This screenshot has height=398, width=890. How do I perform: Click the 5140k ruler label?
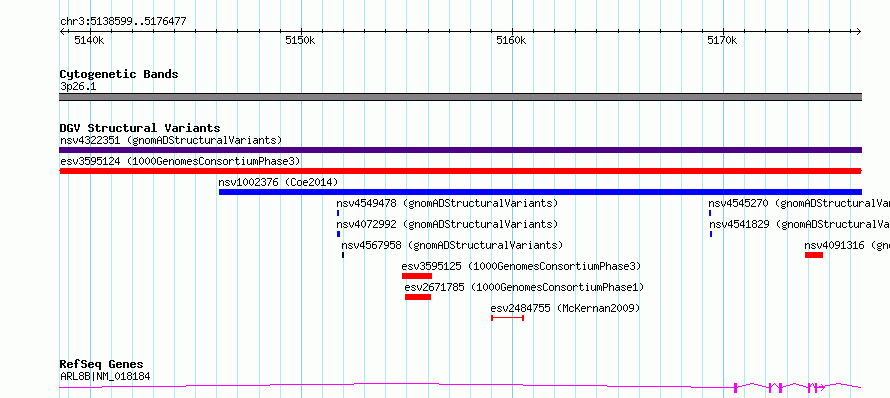tap(90, 40)
